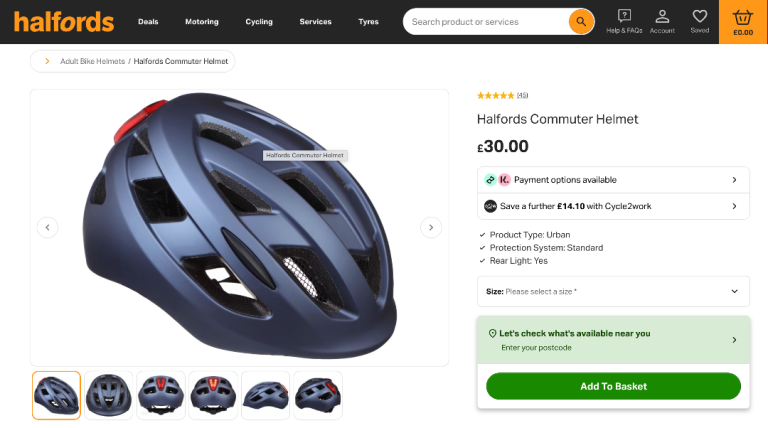Click Add To Basket button
The height and width of the screenshot is (428, 768).
pyautogui.click(x=613, y=386)
